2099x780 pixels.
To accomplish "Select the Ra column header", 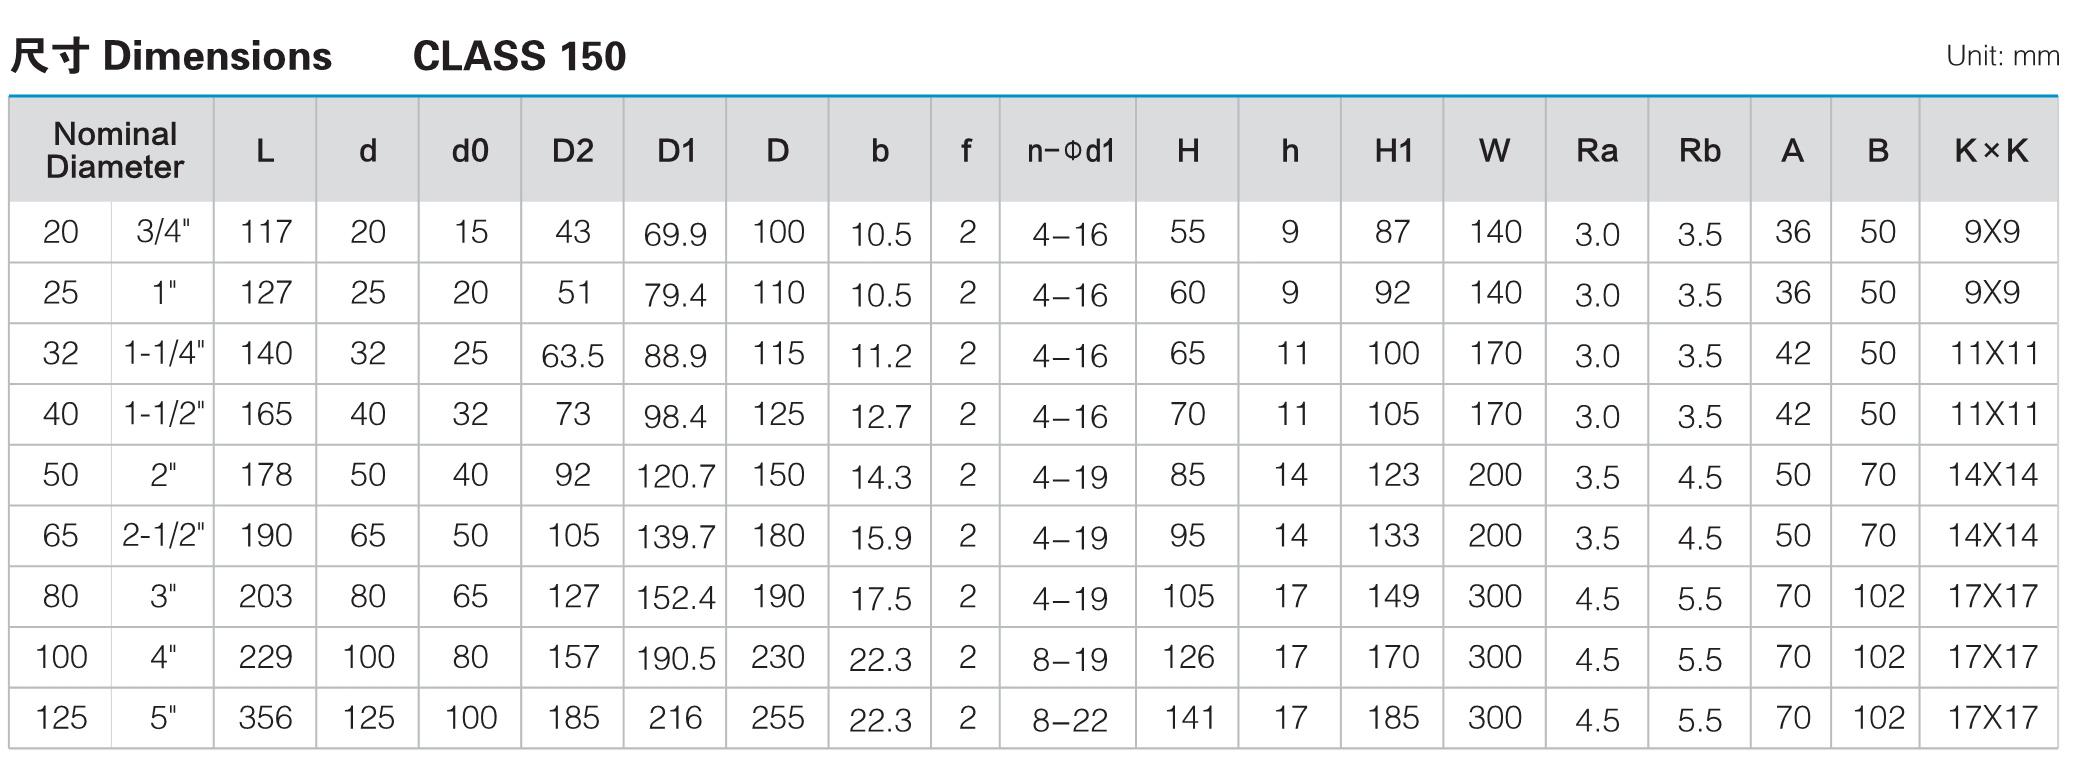I will [1597, 150].
